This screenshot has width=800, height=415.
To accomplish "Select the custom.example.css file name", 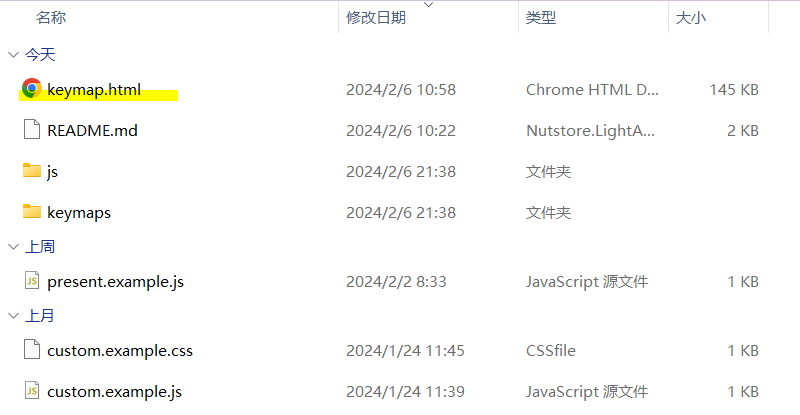I will (x=120, y=350).
